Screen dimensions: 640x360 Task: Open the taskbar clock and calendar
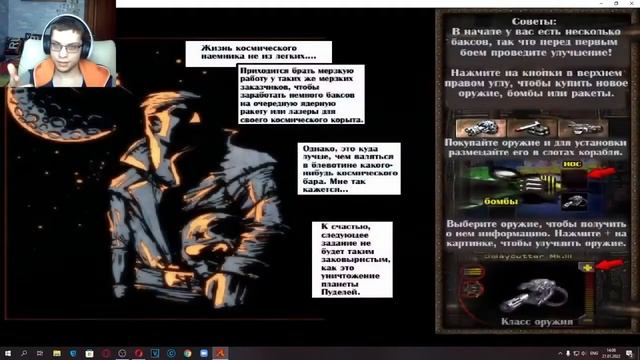(x=611, y=353)
